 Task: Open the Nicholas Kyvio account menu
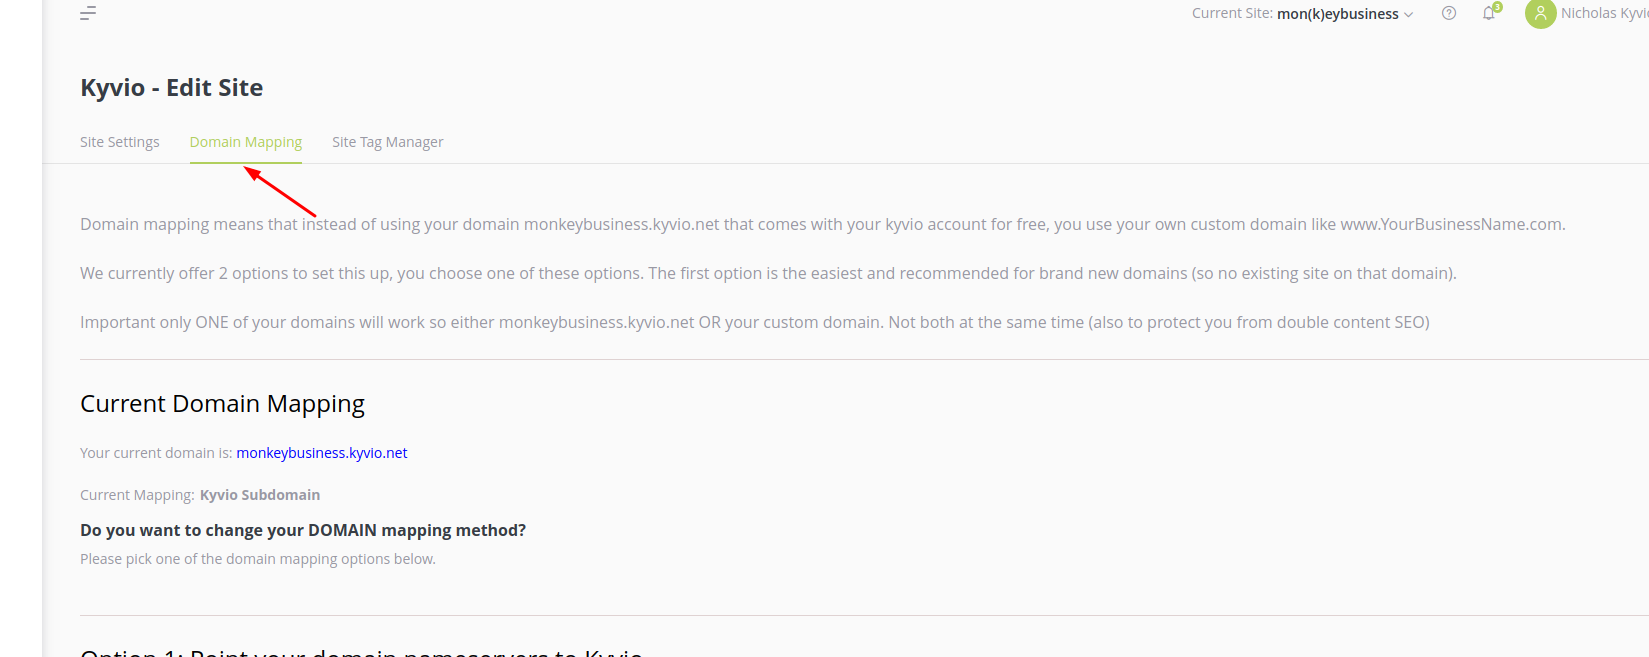[1604, 13]
